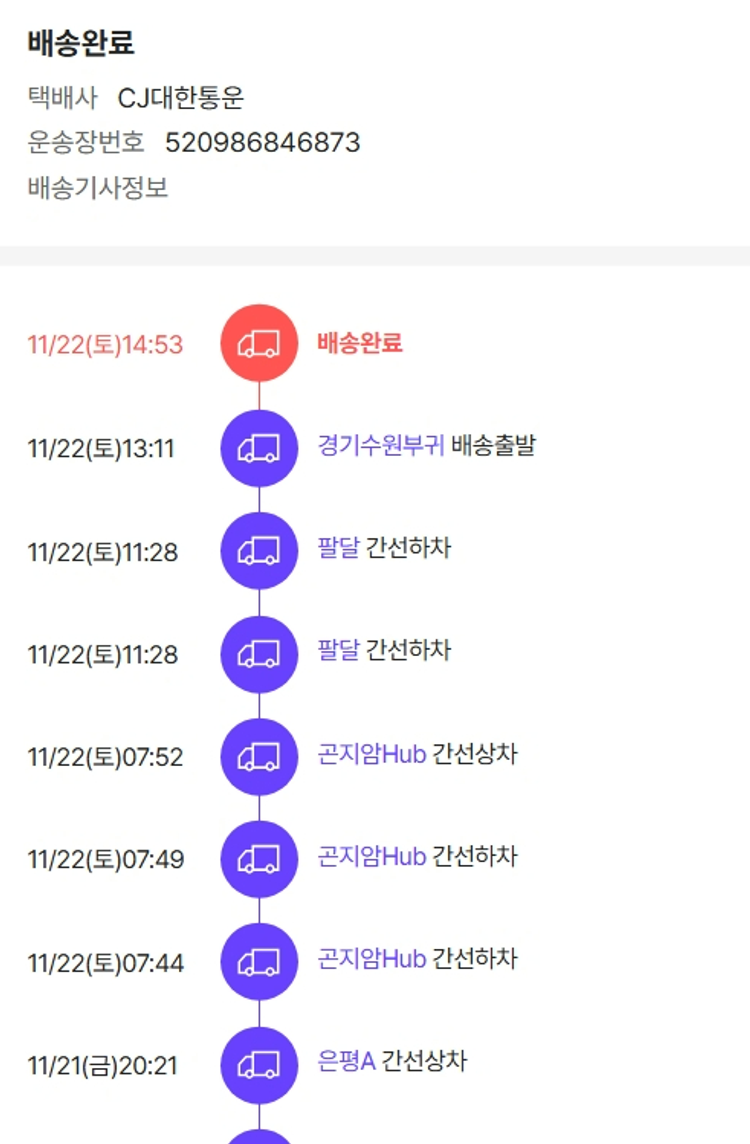Click truck icon for 곤지암Hub 간선상차
Viewport: 750px width, 1144px height.
click(259, 757)
